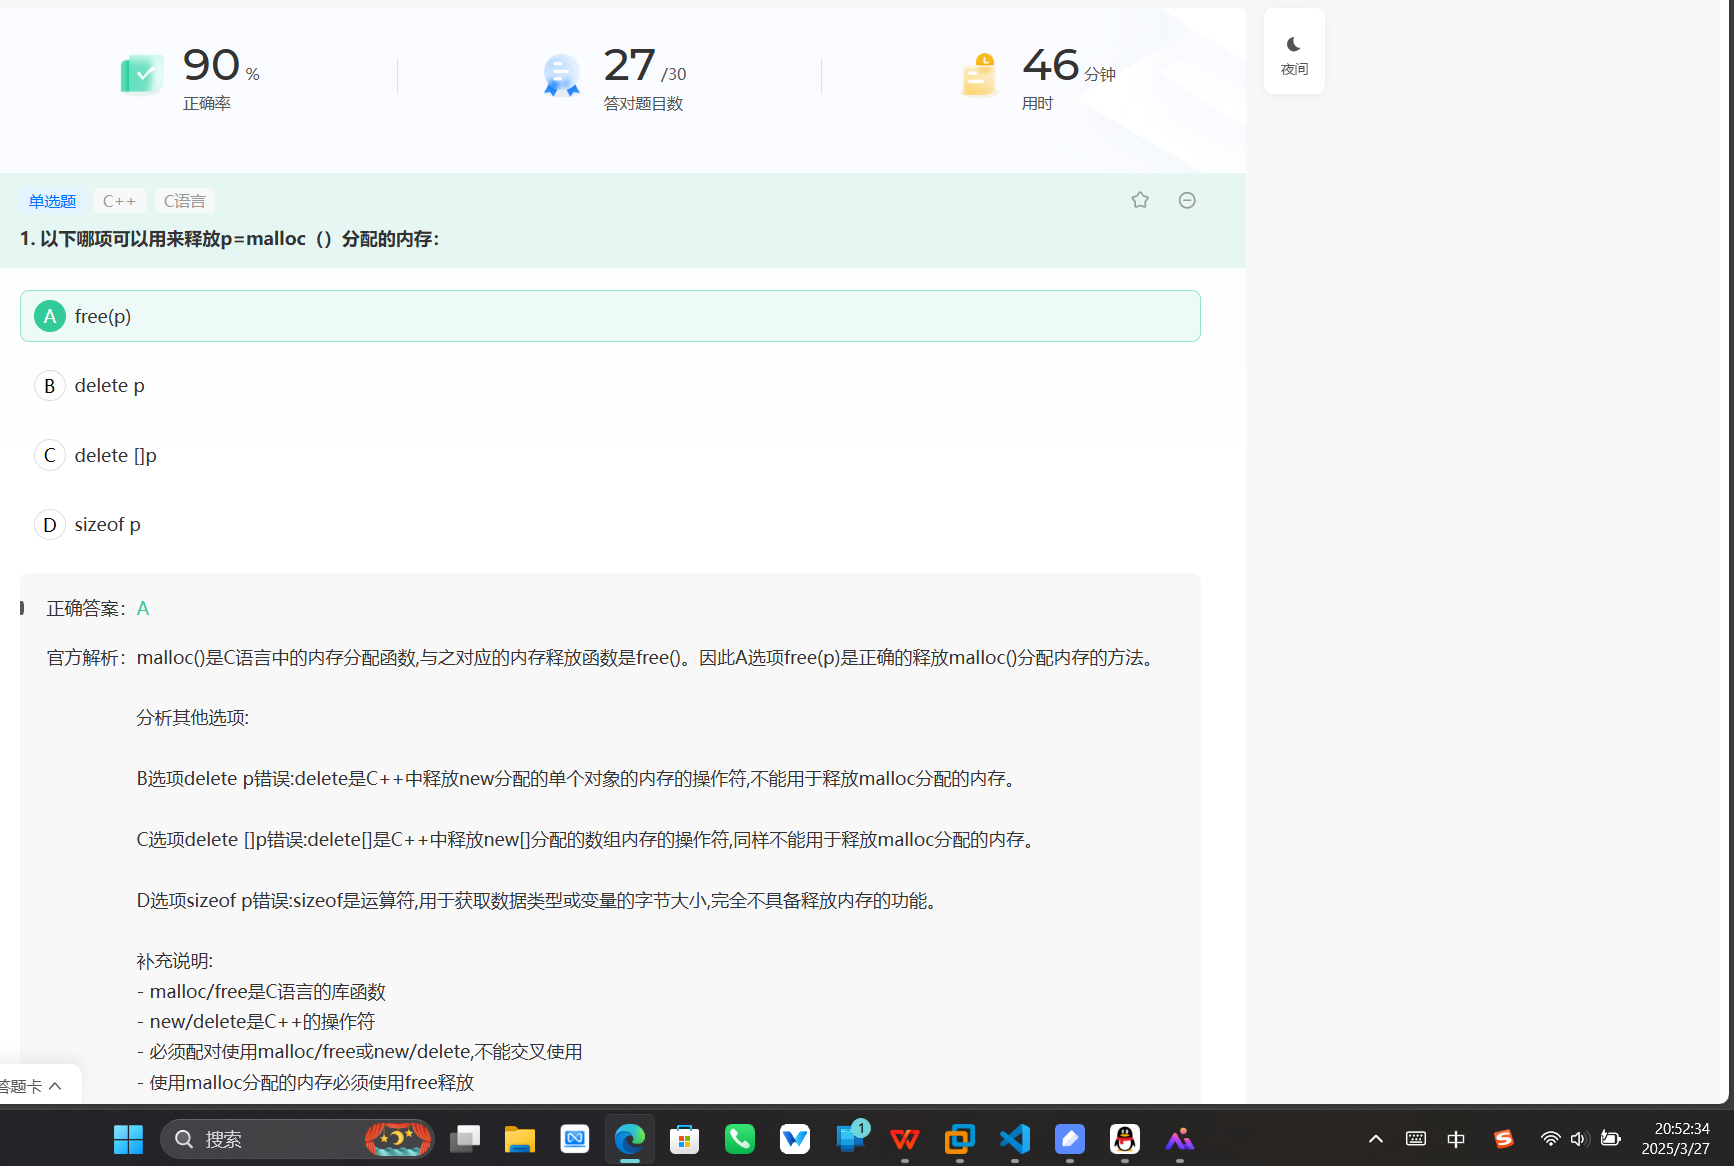
Task: Favorite this question with the star icon
Action: tap(1140, 200)
